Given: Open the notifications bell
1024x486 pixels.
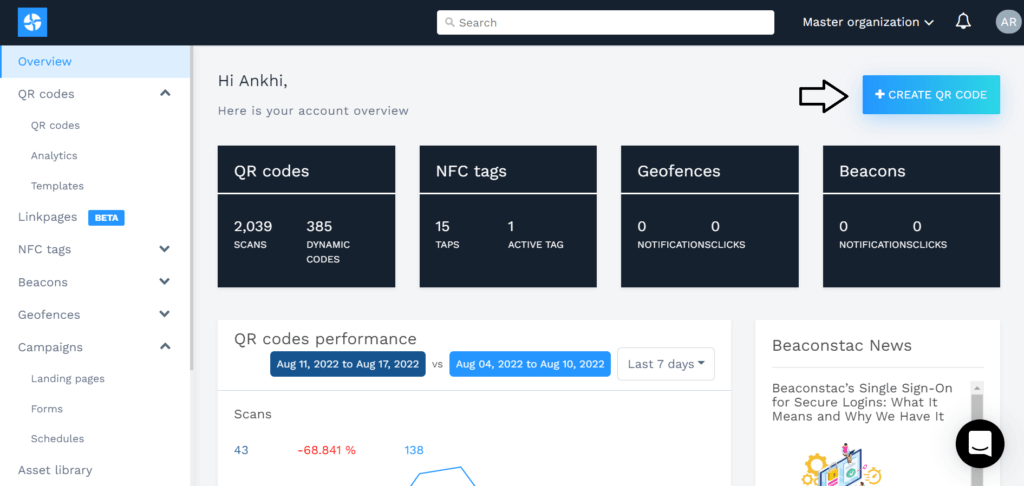Looking at the screenshot, I should coord(963,22).
